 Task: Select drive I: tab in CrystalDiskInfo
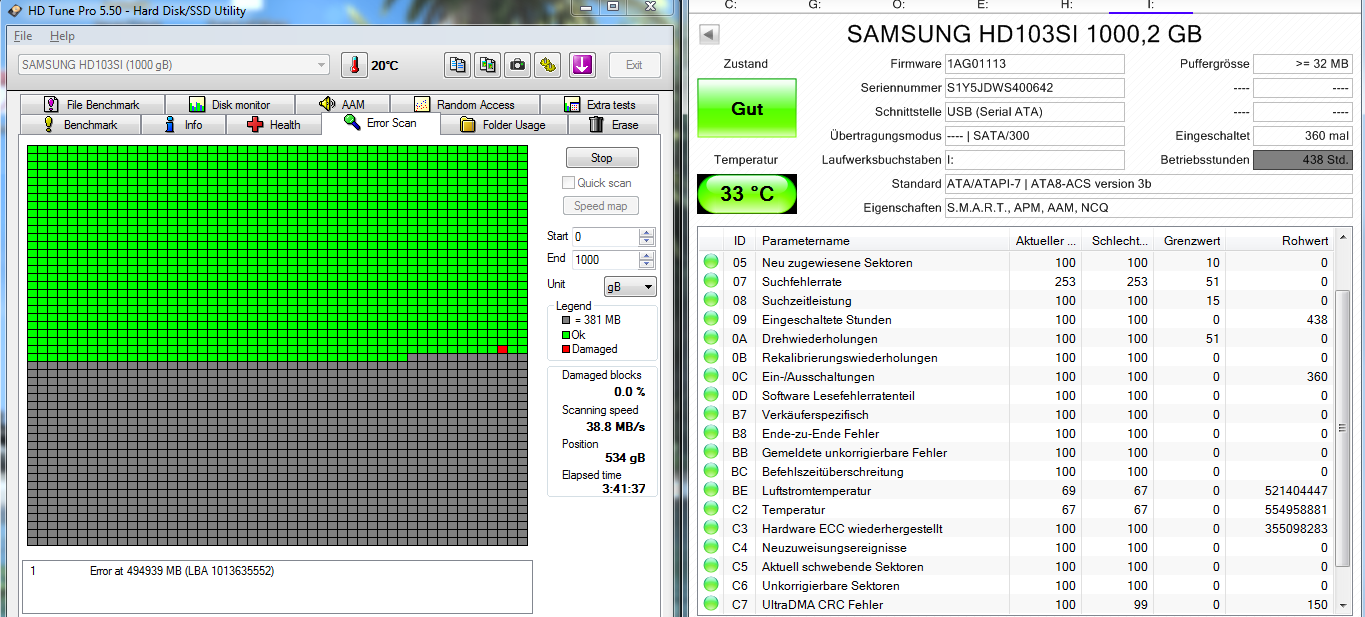pos(1151,5)
